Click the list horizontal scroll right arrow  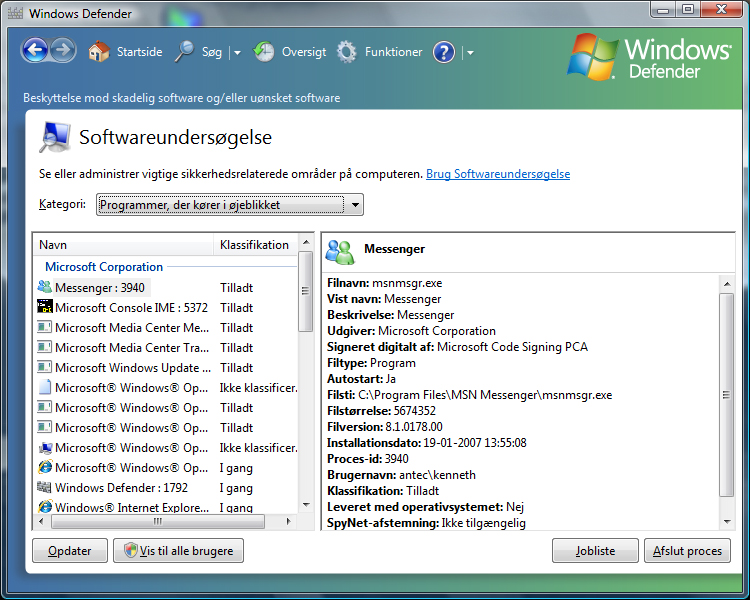click(288, 521)
